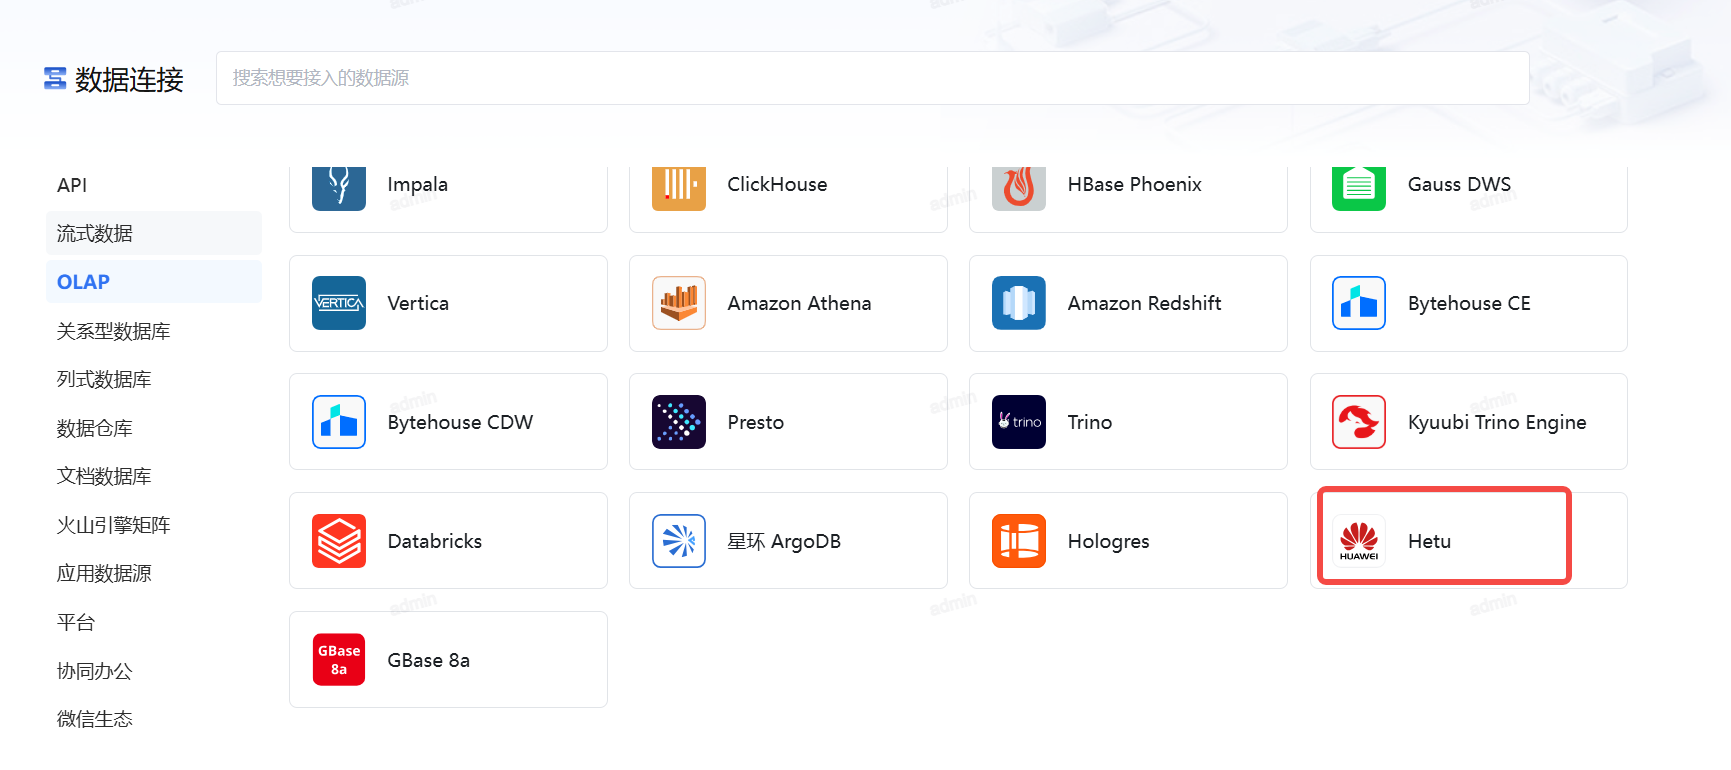This screenshot has height=770, width=1731.
Task: Click the Databricks logo icon
Action: point(338,541)
